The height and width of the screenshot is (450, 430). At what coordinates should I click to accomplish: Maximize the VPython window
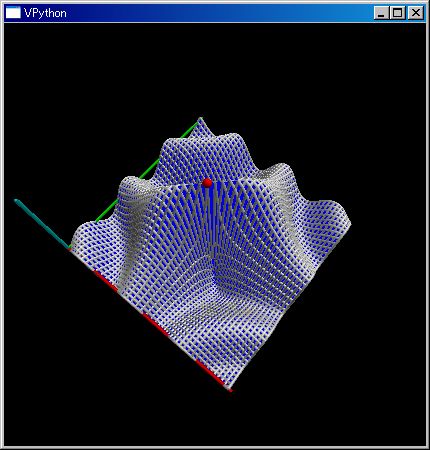397,13
